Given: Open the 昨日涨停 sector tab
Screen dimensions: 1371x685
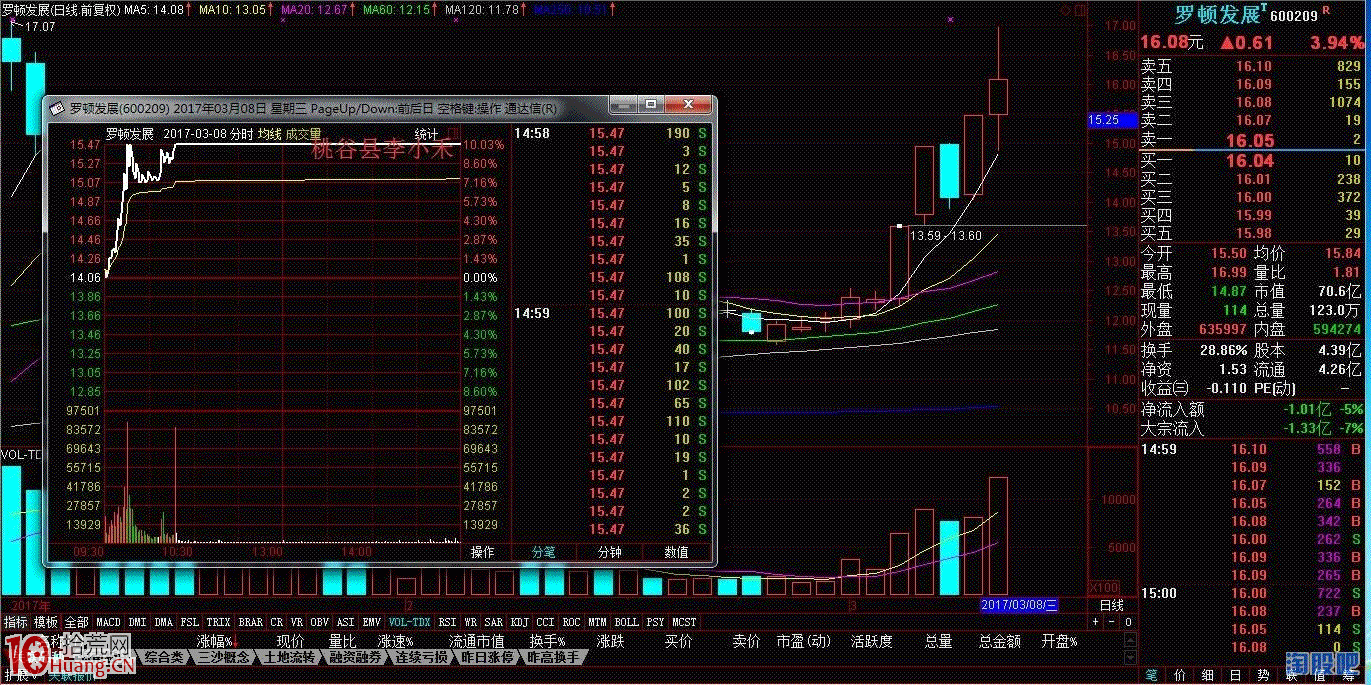Looking at the screenshot, I should click(487, 657).
